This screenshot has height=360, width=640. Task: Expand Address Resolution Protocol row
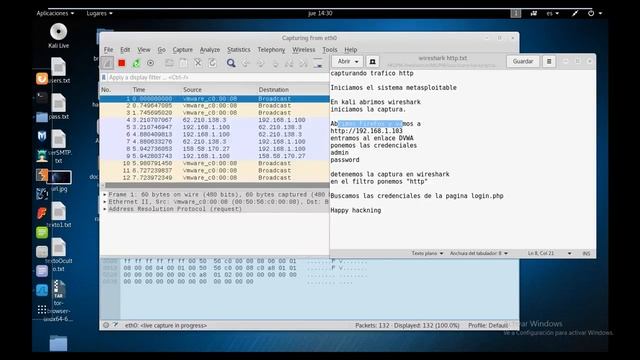(105, 209)
